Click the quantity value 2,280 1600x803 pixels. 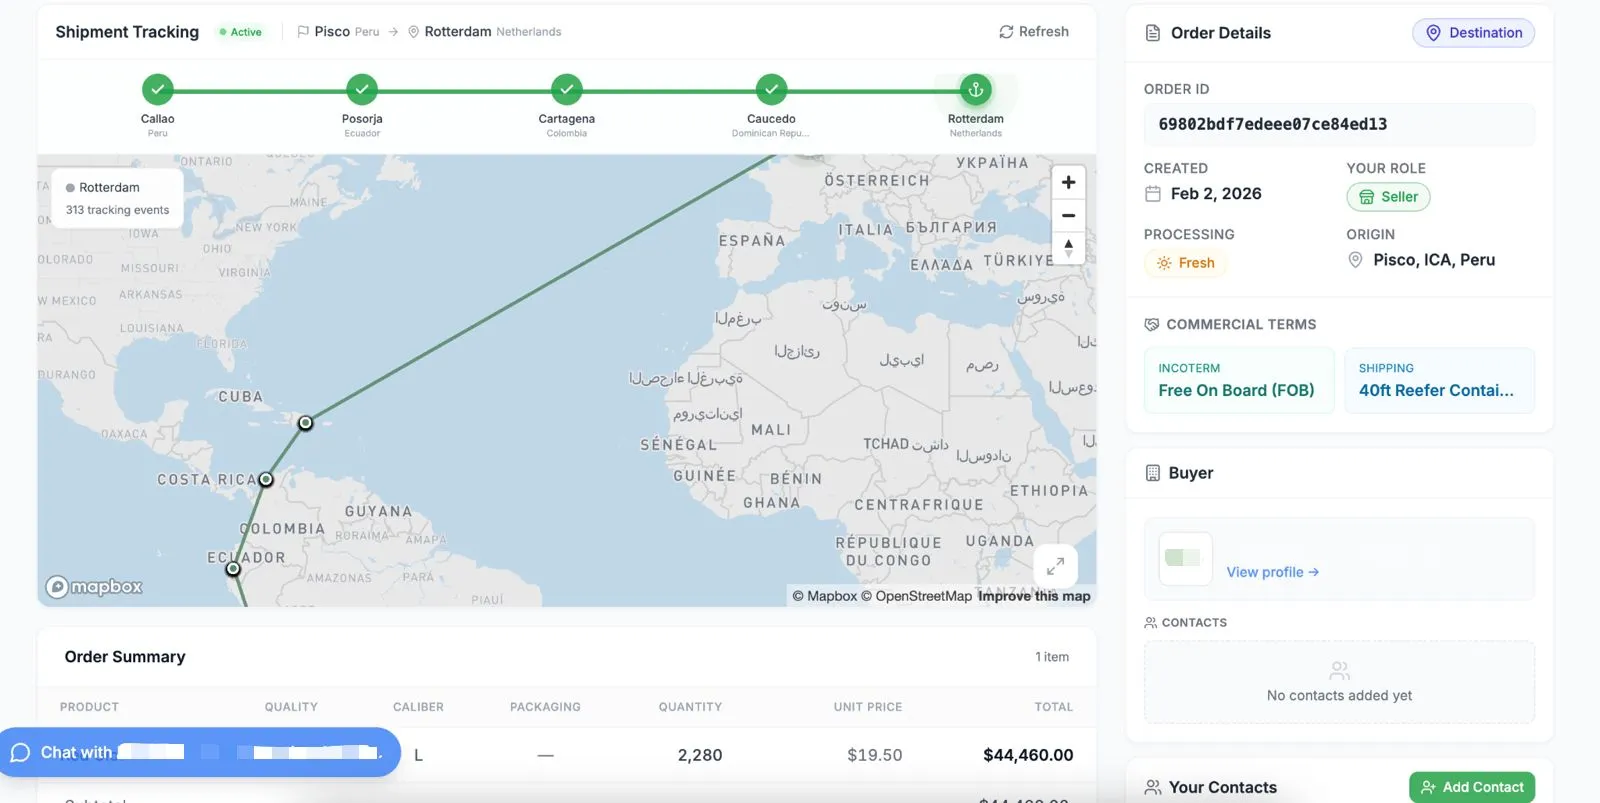point(700,755)
